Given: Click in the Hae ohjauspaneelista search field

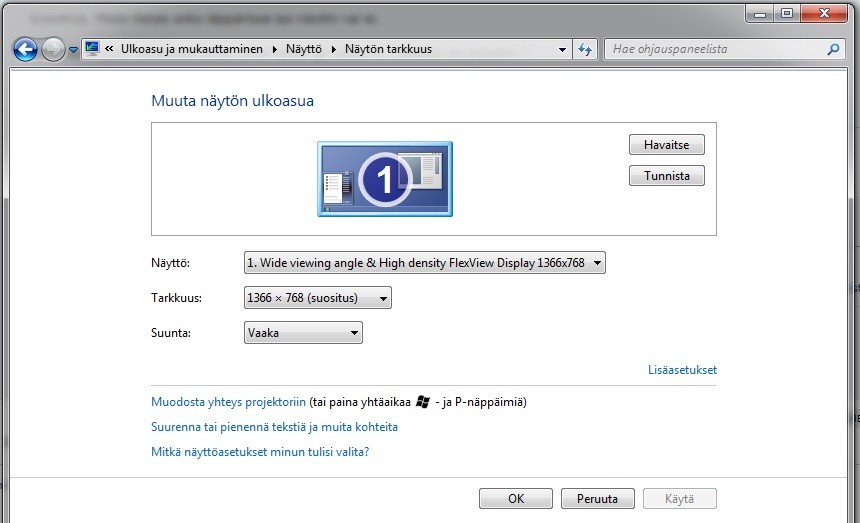Looking at the screenshot, I should 715,49.
